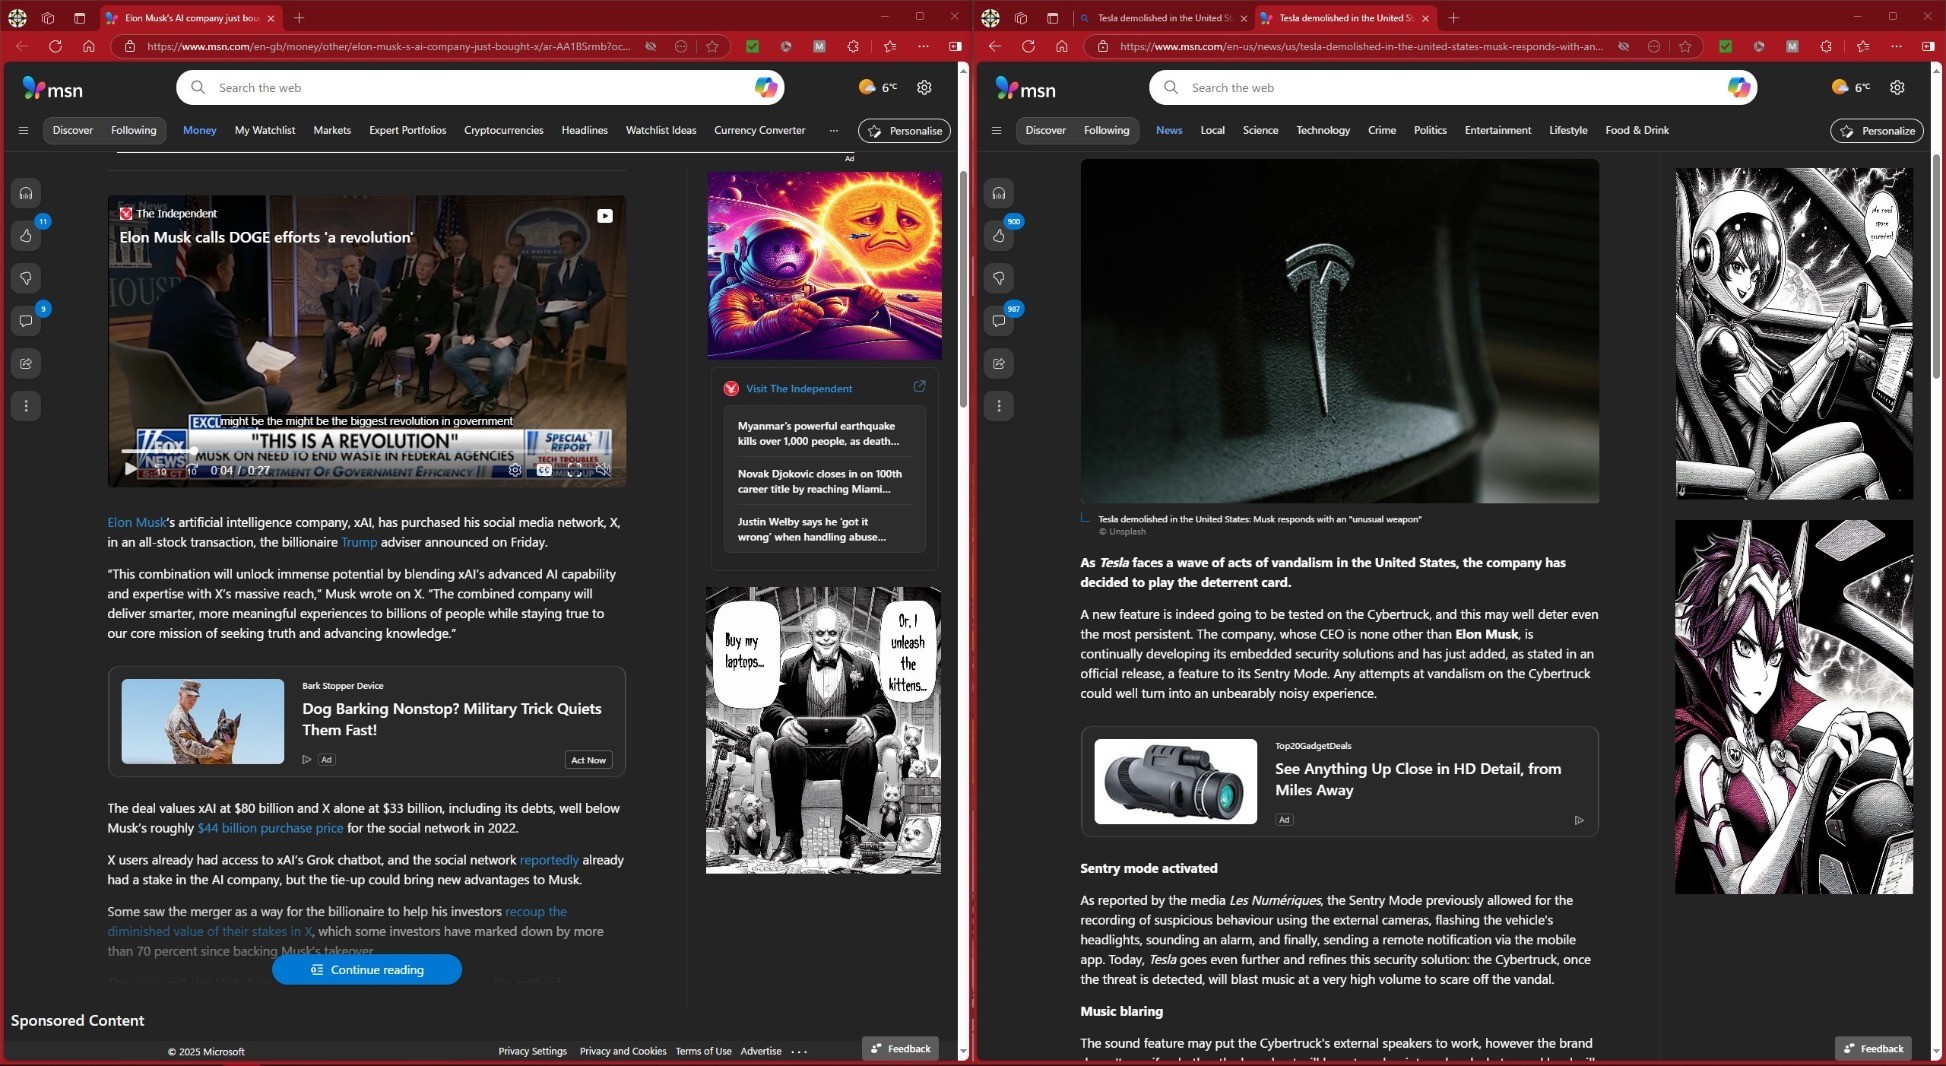
Task: Toggle closed captions on the video
Action: click(x=544, y=470)
